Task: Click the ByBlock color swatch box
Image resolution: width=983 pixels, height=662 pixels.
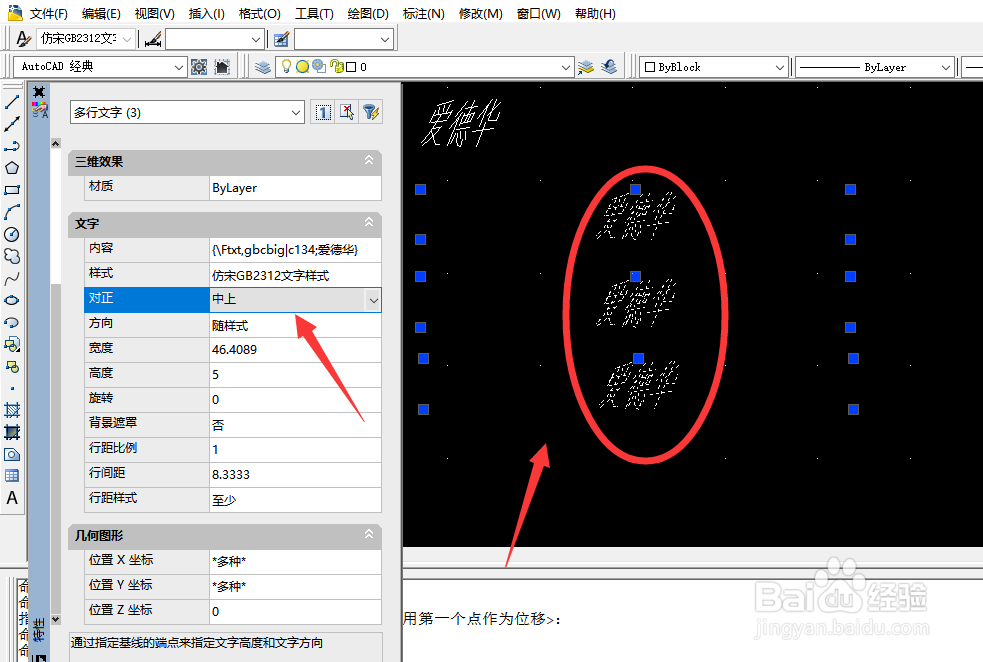Action: [x=650, y=67]
